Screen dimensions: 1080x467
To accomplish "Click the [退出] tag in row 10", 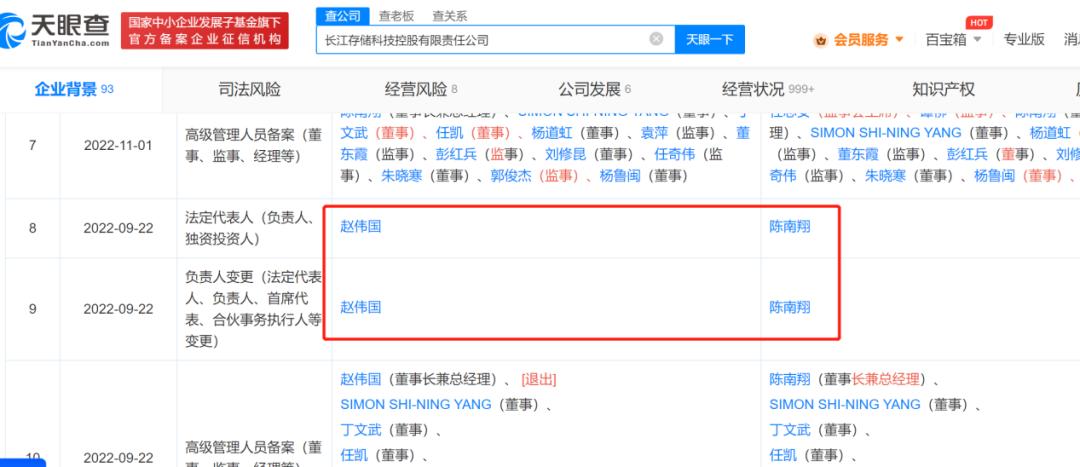I will pyautogui.click(x=539, y=380).
